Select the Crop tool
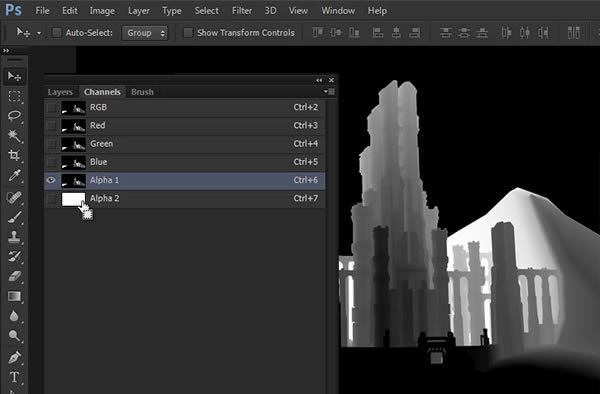600x394 pixels. (x=15, y=155)
